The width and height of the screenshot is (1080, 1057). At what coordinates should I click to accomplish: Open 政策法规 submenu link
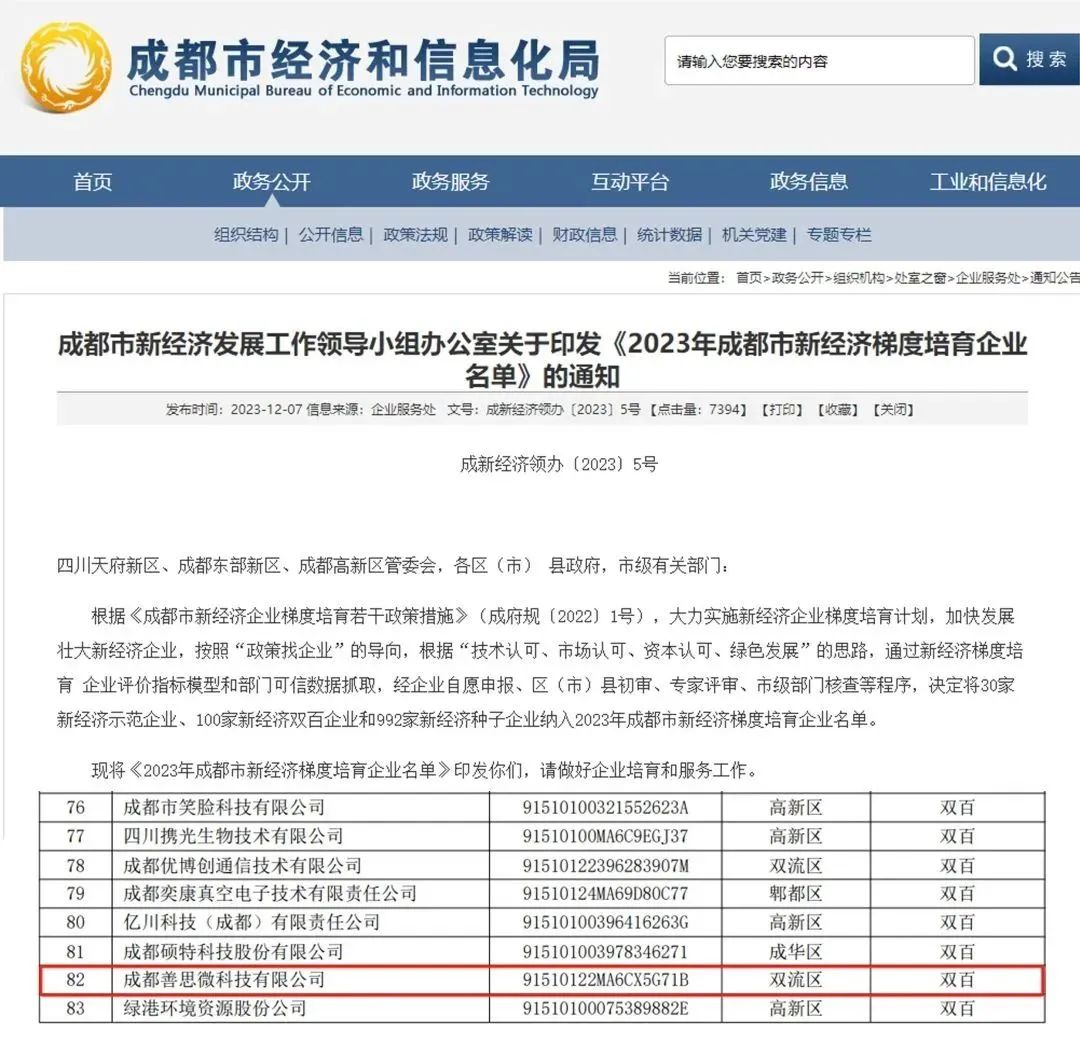(x=415, y=235)
